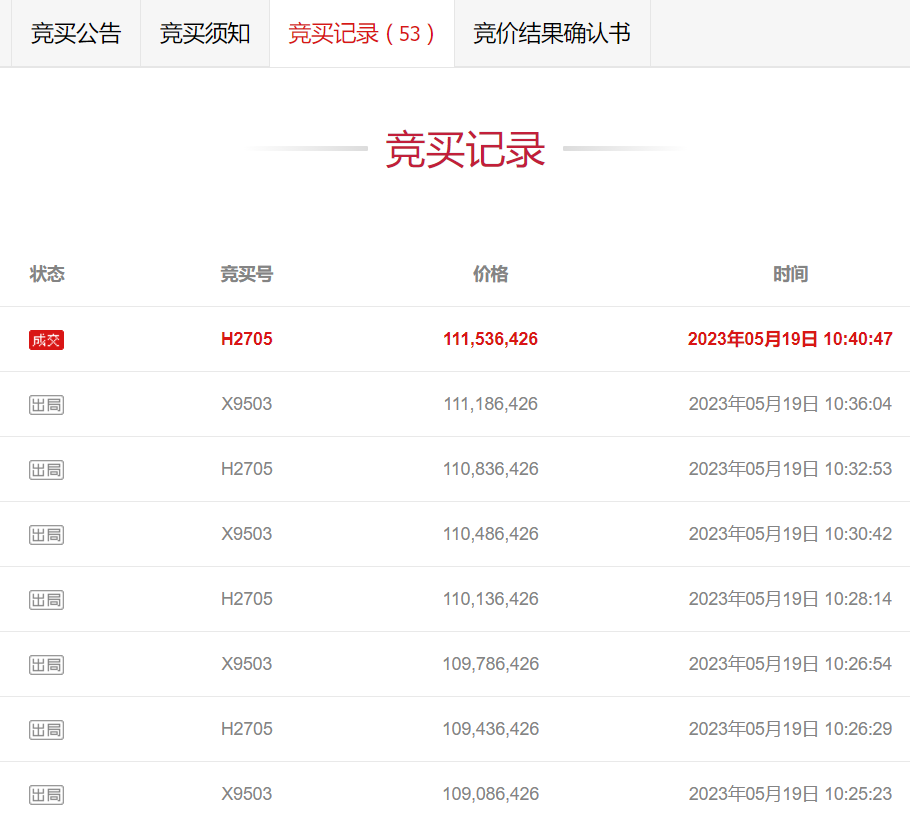Click the 出局 badge beside price 109,436,426
Image resolution: width=910 pixels, height=815 pixels.
pos(46,729)
